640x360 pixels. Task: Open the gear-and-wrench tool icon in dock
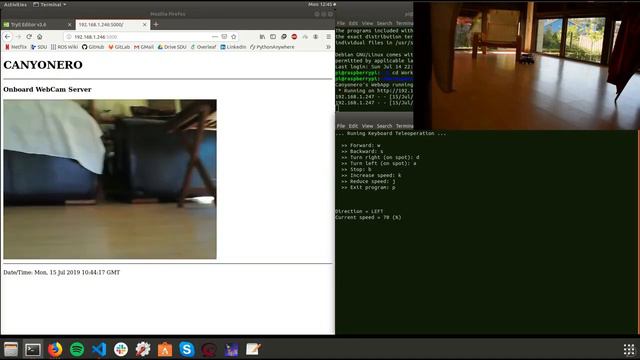coord(143,349)
